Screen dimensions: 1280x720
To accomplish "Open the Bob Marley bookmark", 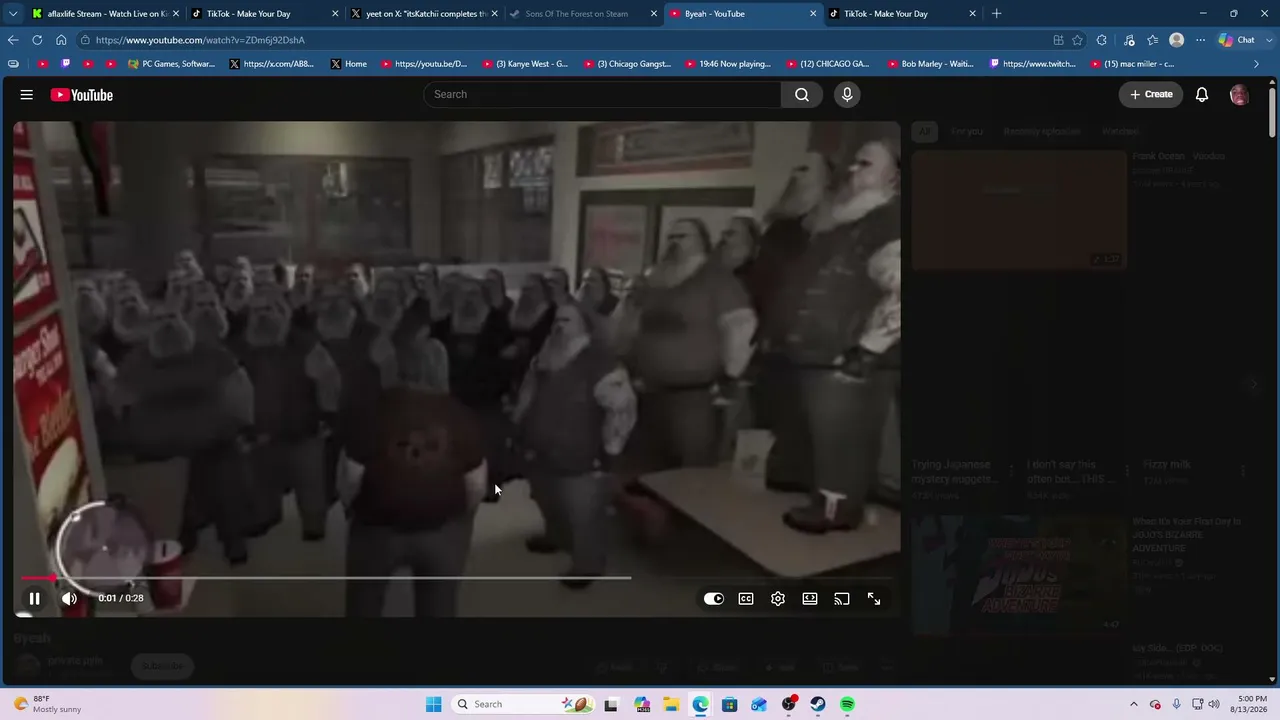I will (x=930, y=64).
